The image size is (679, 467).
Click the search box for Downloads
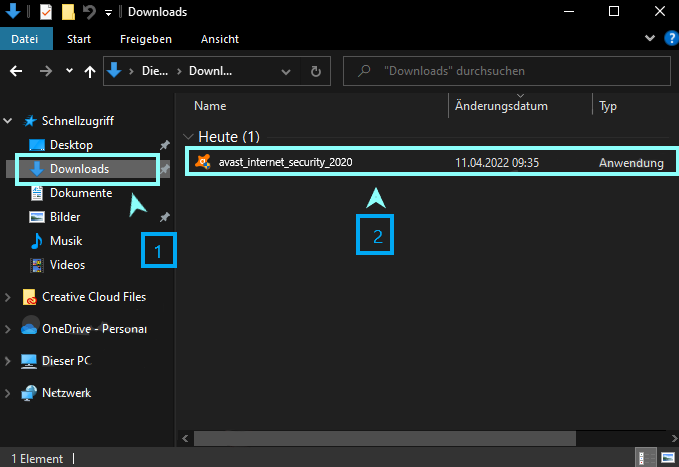[x=507, y=71]
